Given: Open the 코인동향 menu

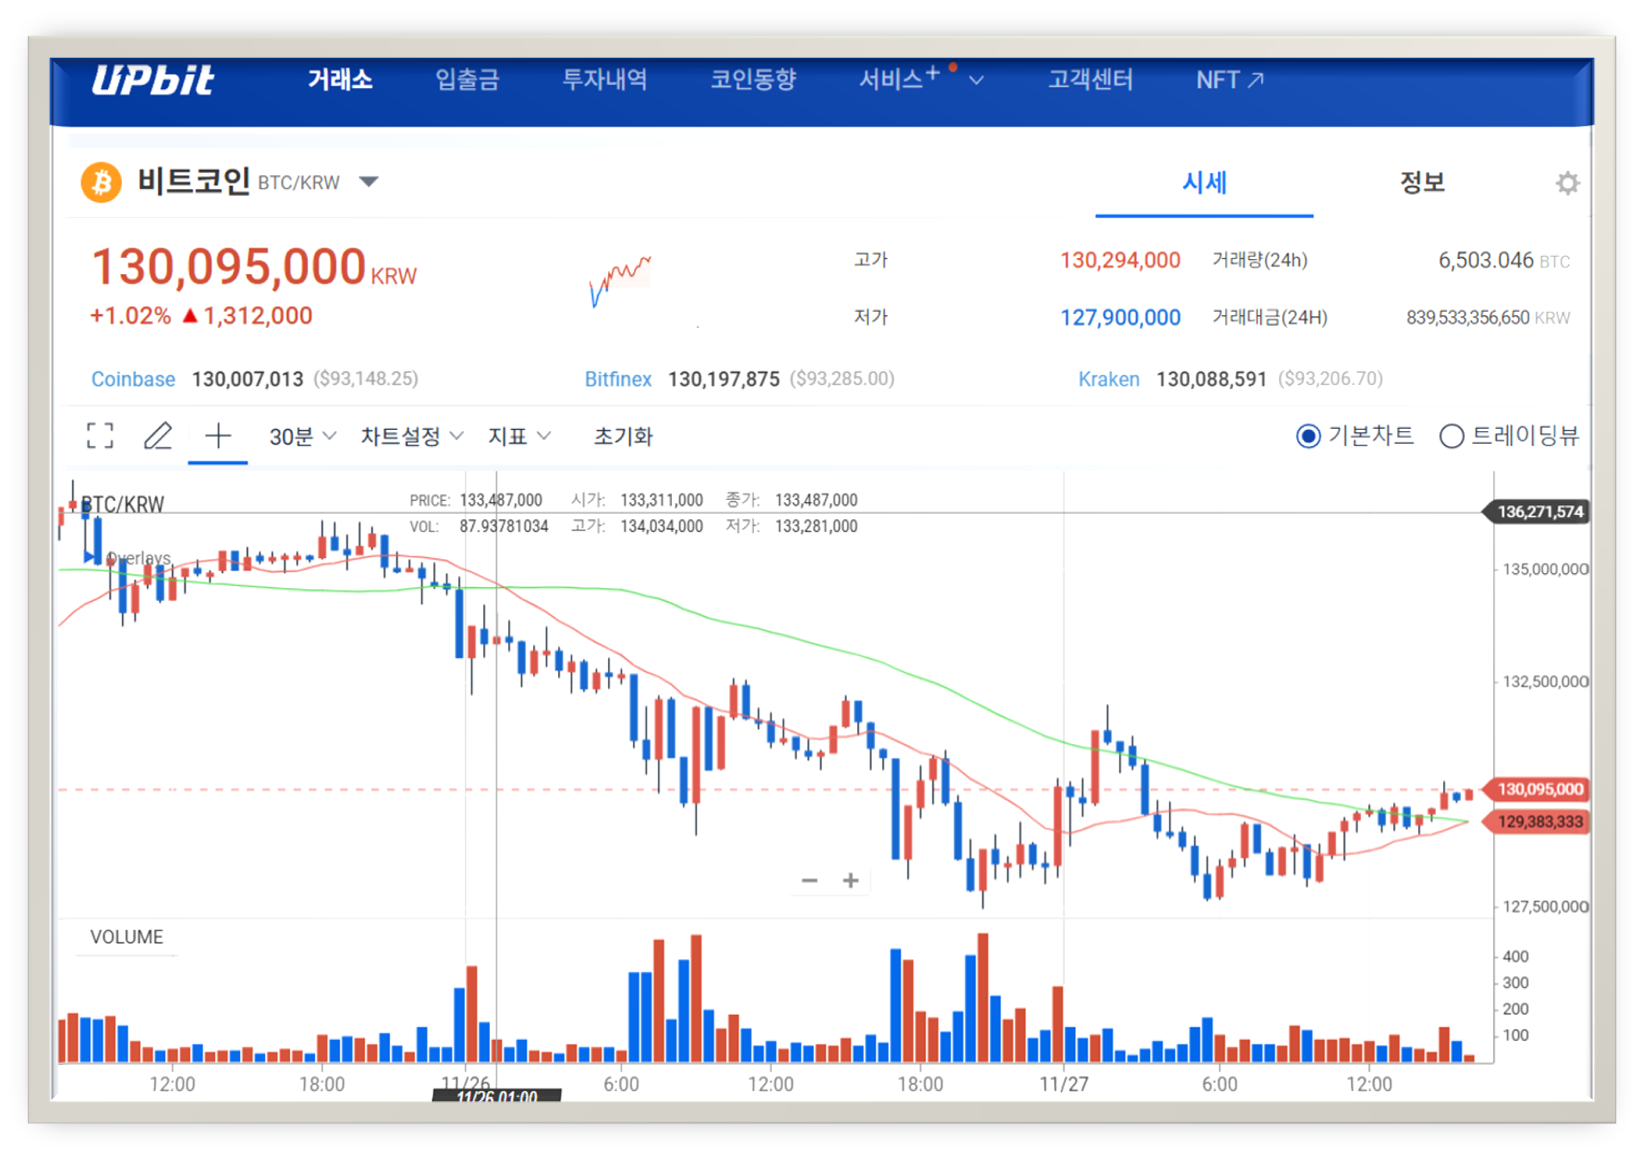Looking at the screenshot, I should pos(753,79).
